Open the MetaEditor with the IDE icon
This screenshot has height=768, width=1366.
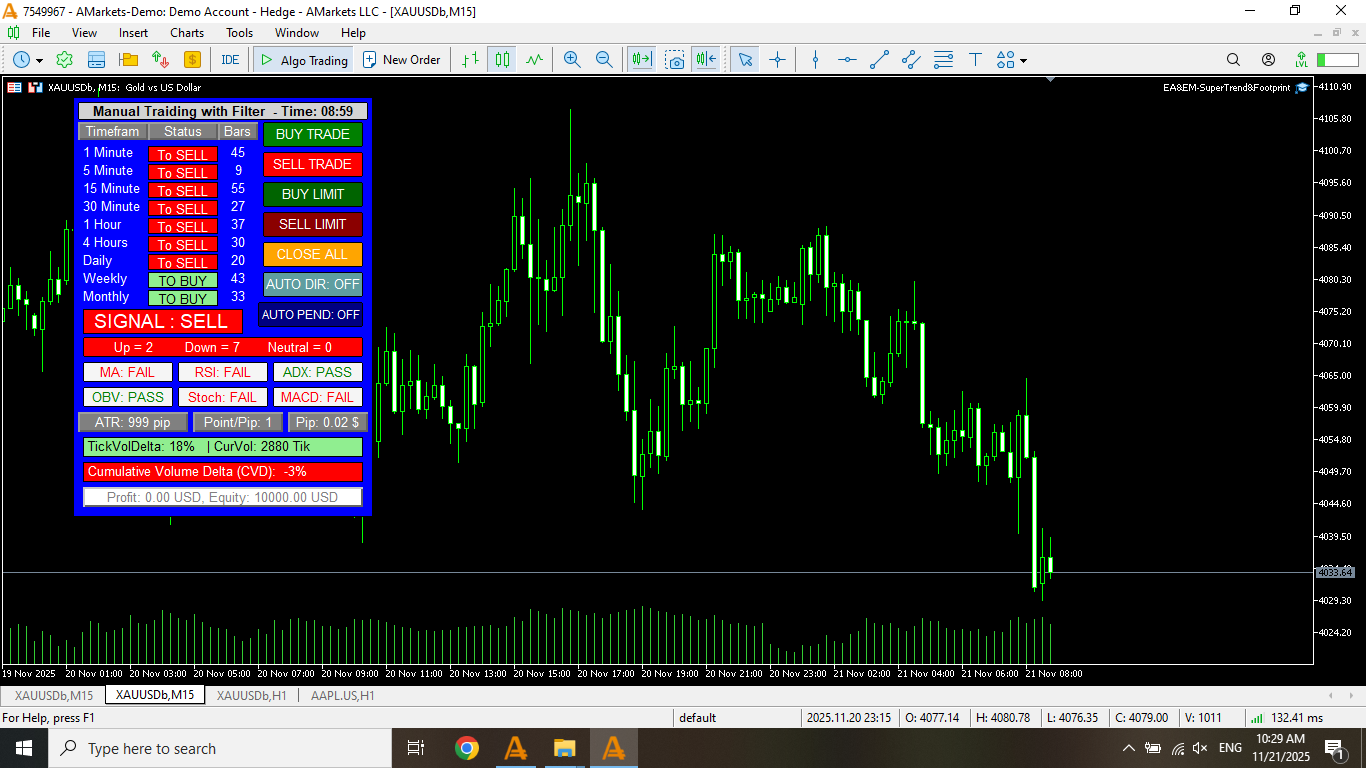coord(230,59)
